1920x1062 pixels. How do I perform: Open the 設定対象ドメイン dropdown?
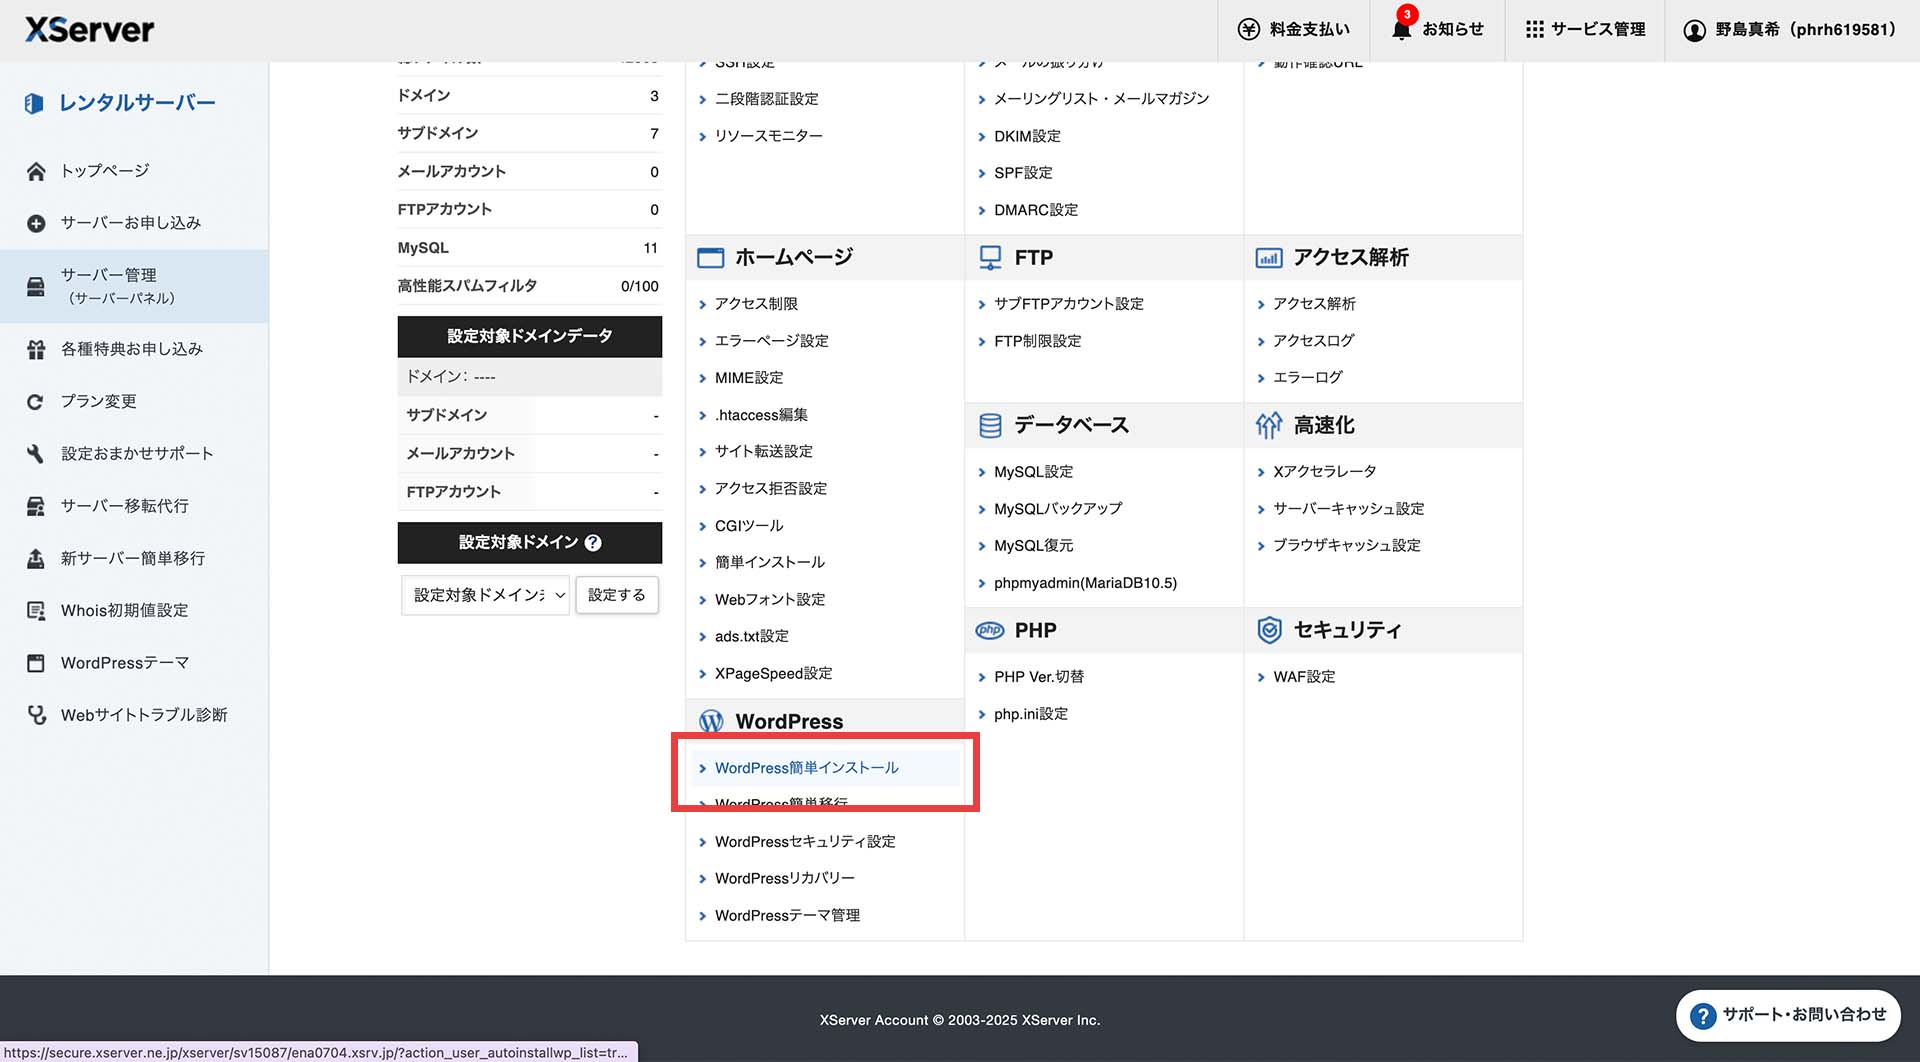(x=485, y=595)
